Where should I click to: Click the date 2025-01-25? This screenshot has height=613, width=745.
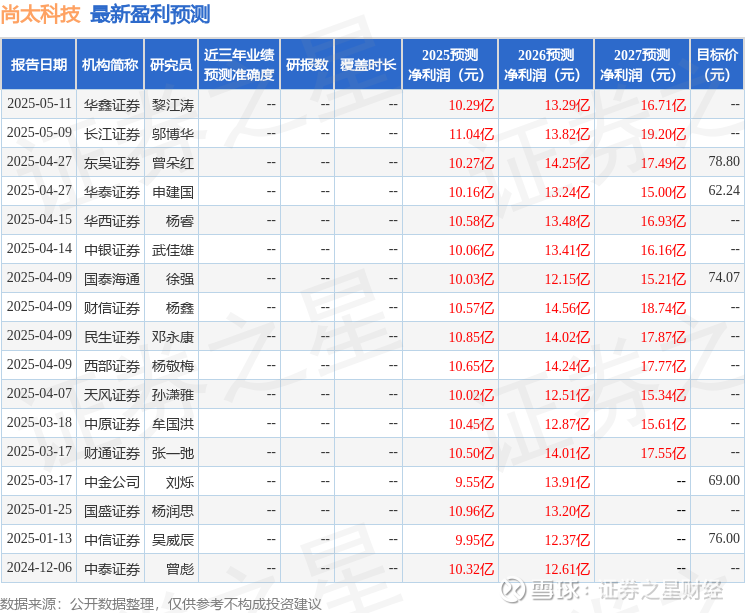pyautogui.click(x=39, y=509)
